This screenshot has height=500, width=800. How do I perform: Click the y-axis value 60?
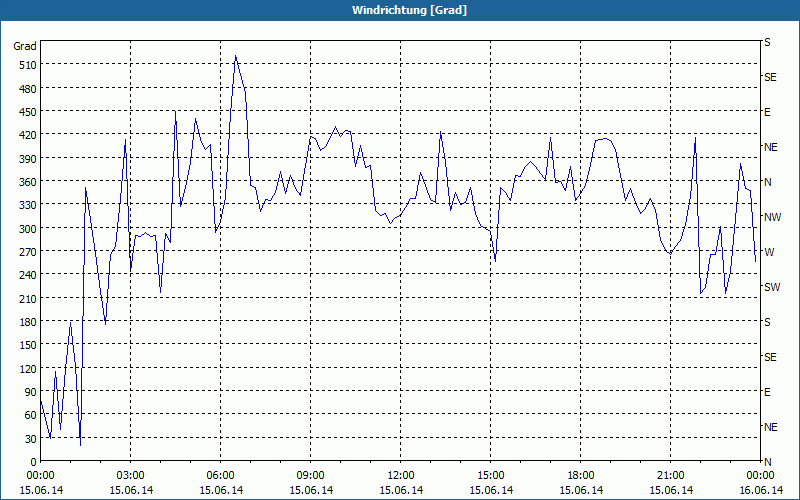[x=31, y=415]
